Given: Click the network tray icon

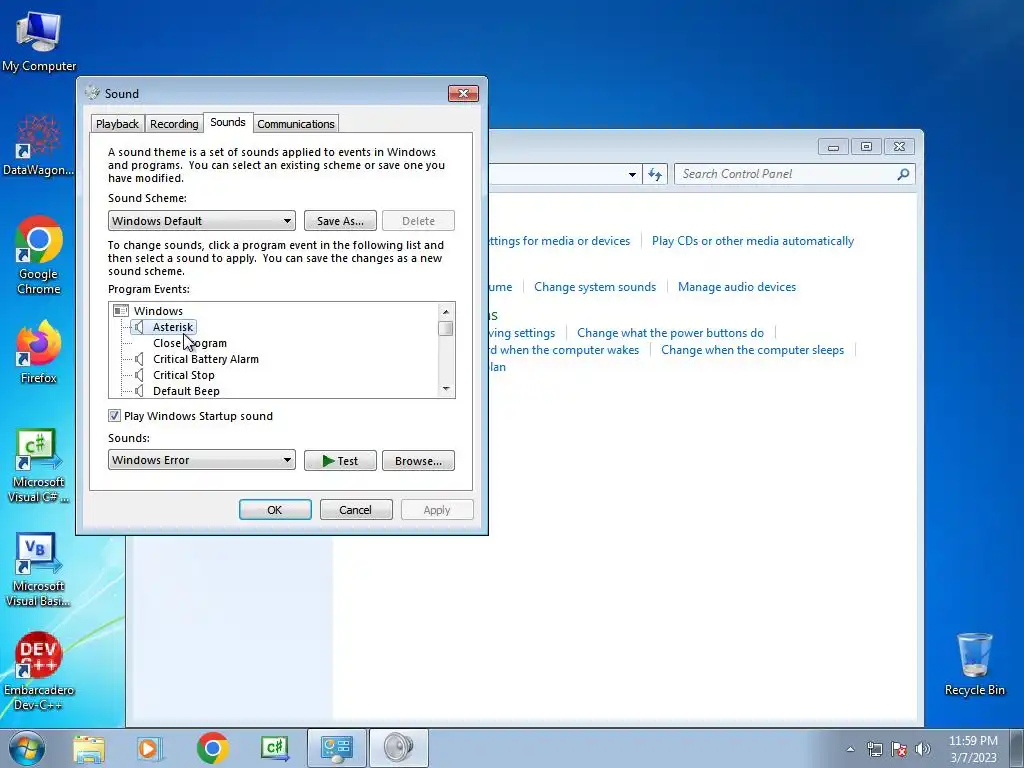Looking at the screenshot, I should [x=874, y=749].
